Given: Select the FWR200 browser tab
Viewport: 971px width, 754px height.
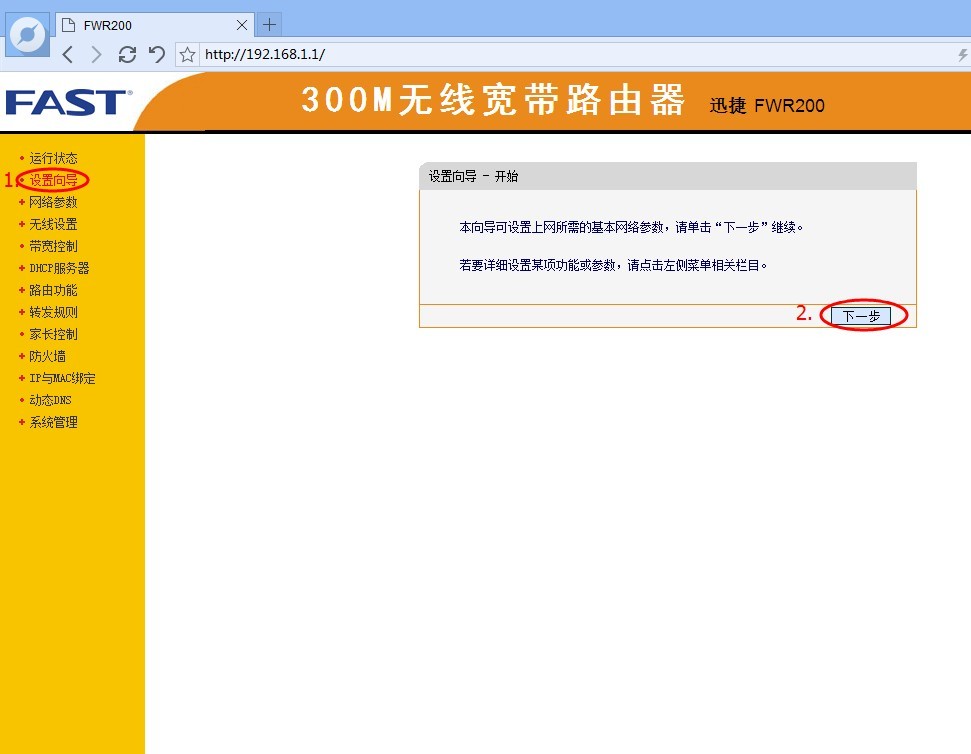Looking at the screenshot, I should tap(155, 25).
